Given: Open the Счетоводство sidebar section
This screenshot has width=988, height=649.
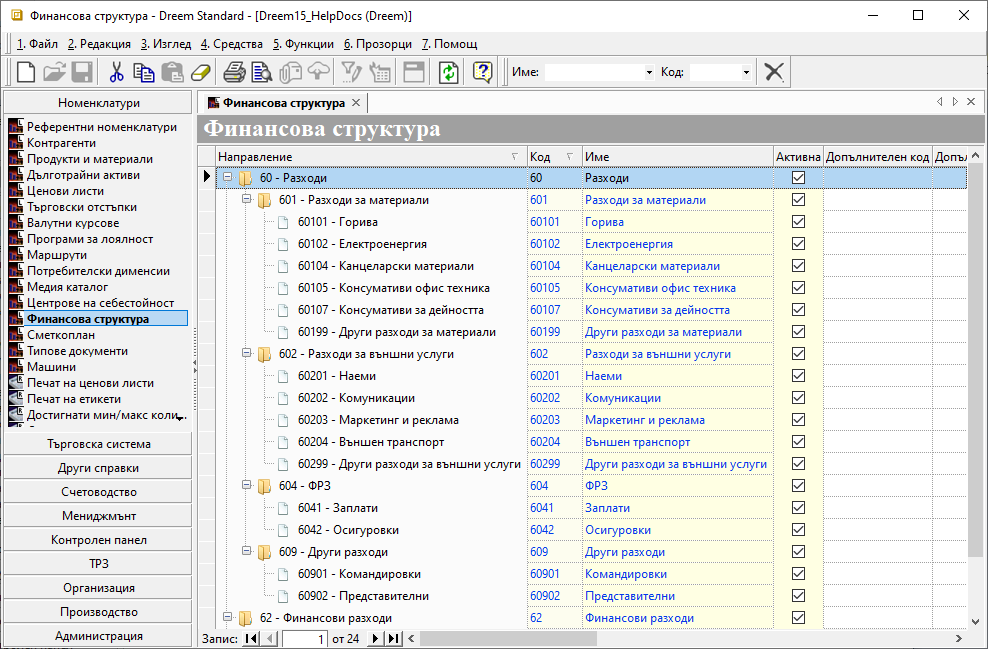Looking at the screenshot, I should click(x=98, y=492).
